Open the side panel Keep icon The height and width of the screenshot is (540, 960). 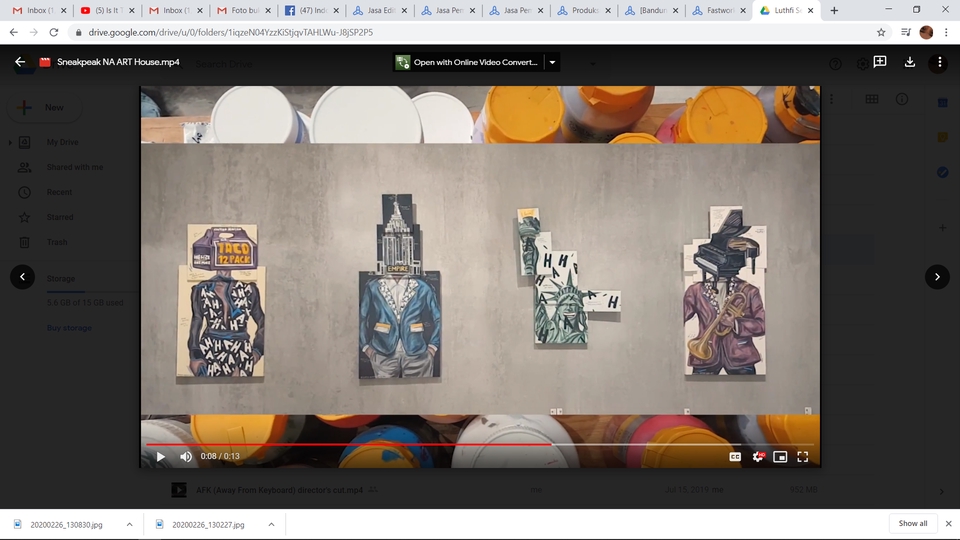tap(943, 138)
